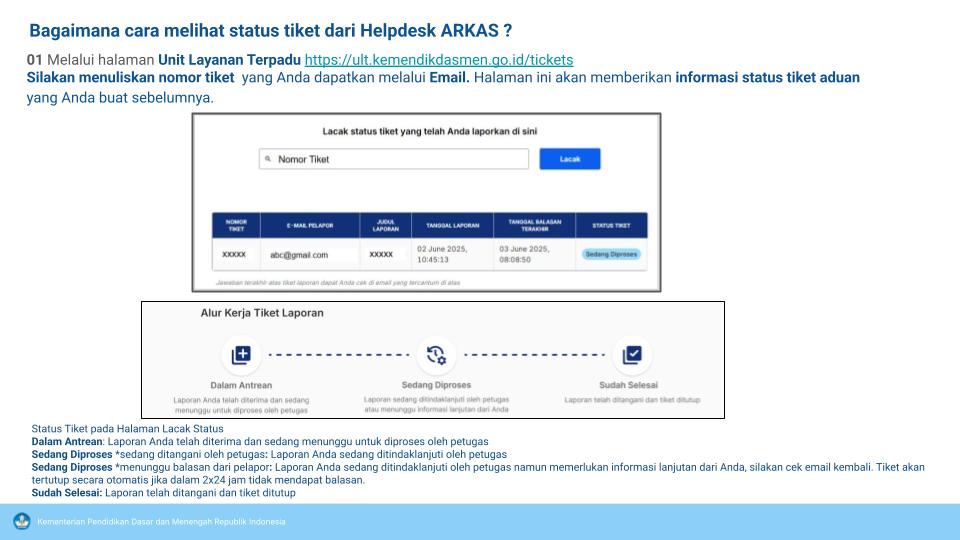Click the bold Dalam Antrean: description line

pos(260,441)
